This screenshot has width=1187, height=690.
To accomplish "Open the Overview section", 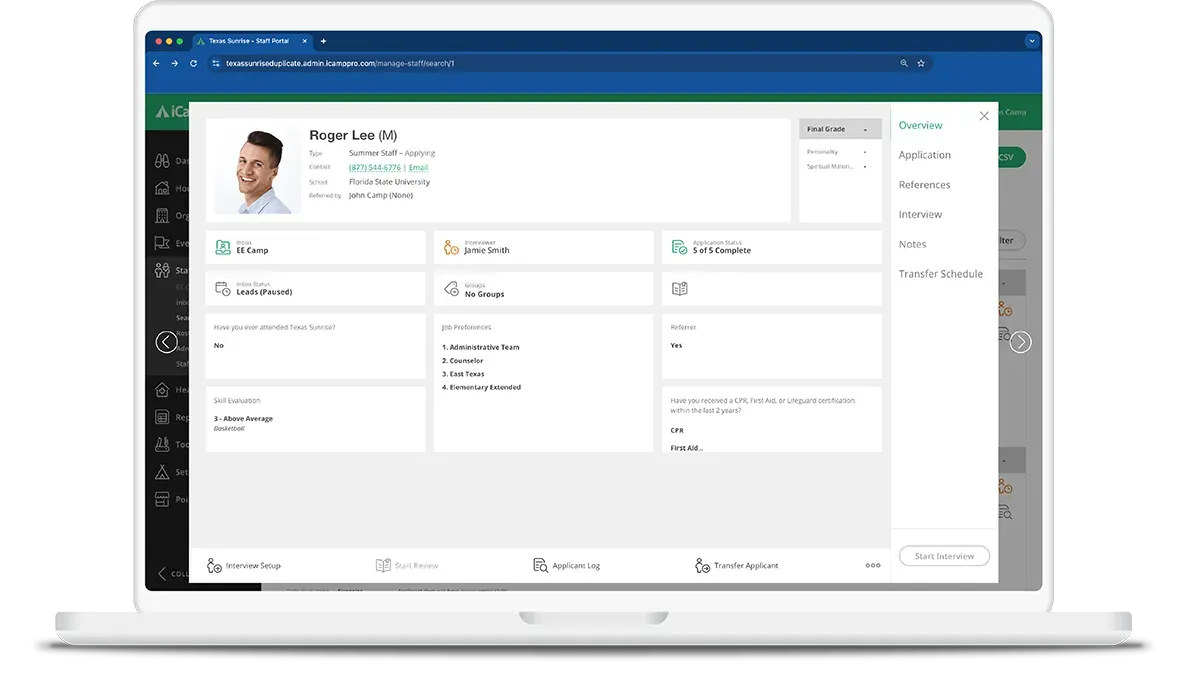I will click(920, 125).
